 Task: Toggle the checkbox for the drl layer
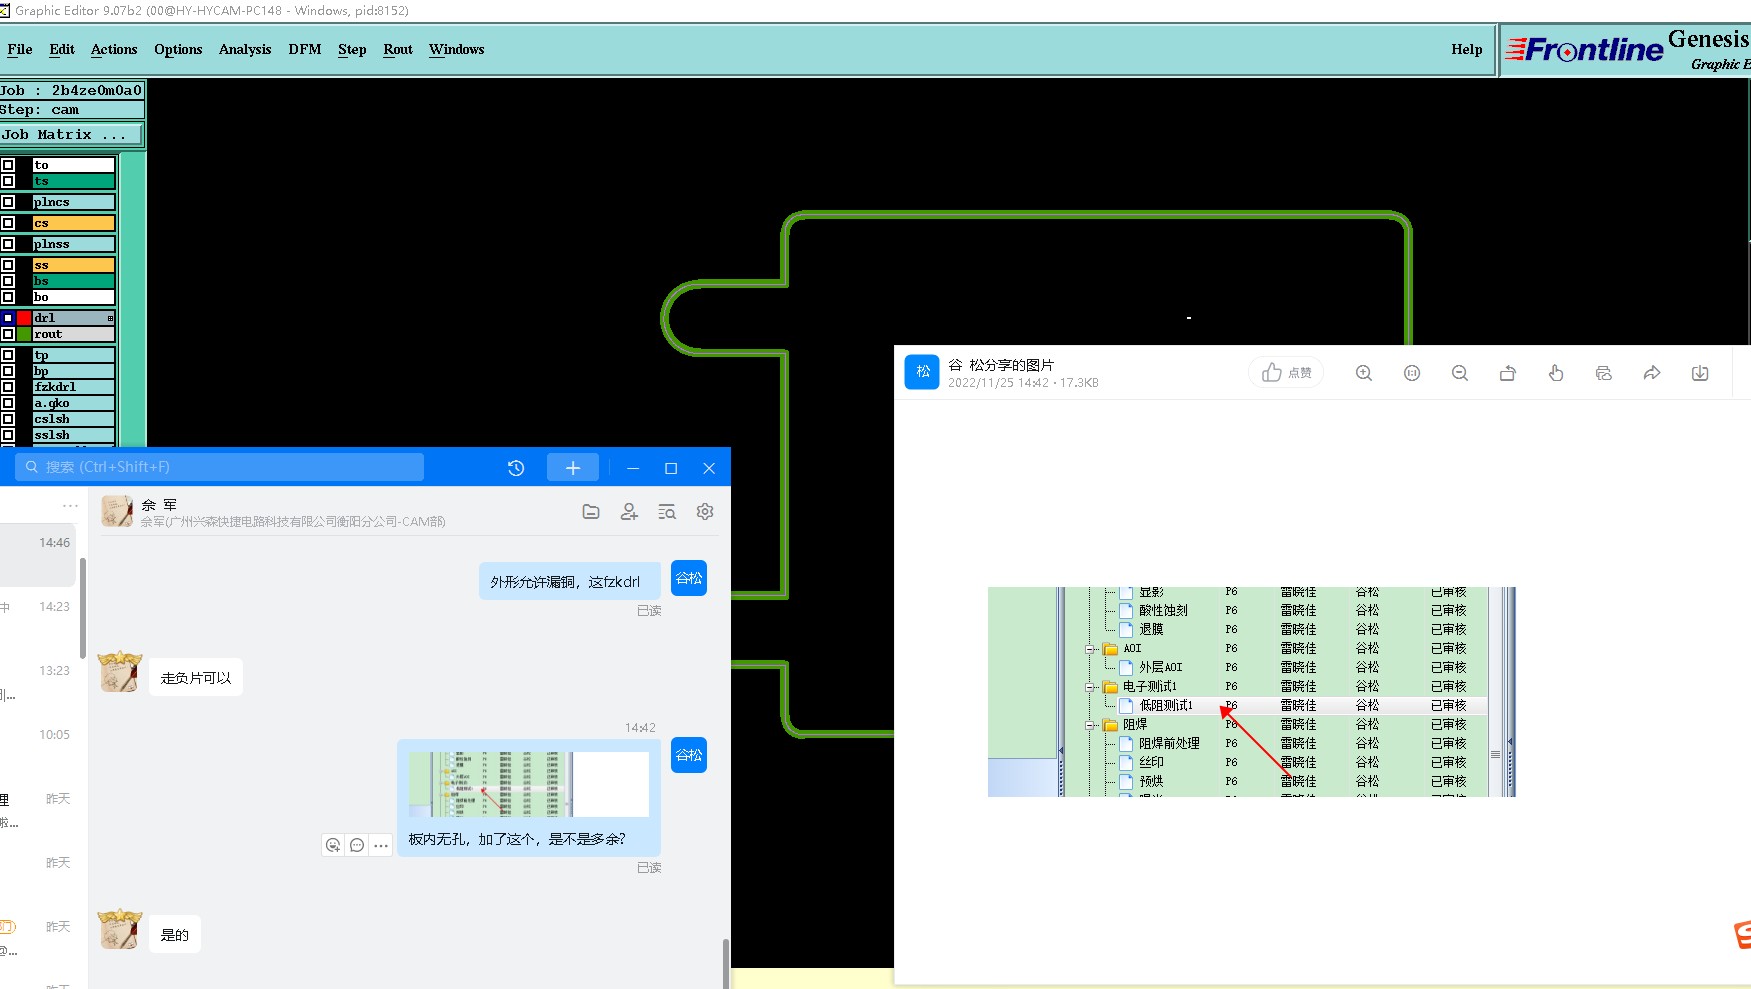(x=8, y=318)
